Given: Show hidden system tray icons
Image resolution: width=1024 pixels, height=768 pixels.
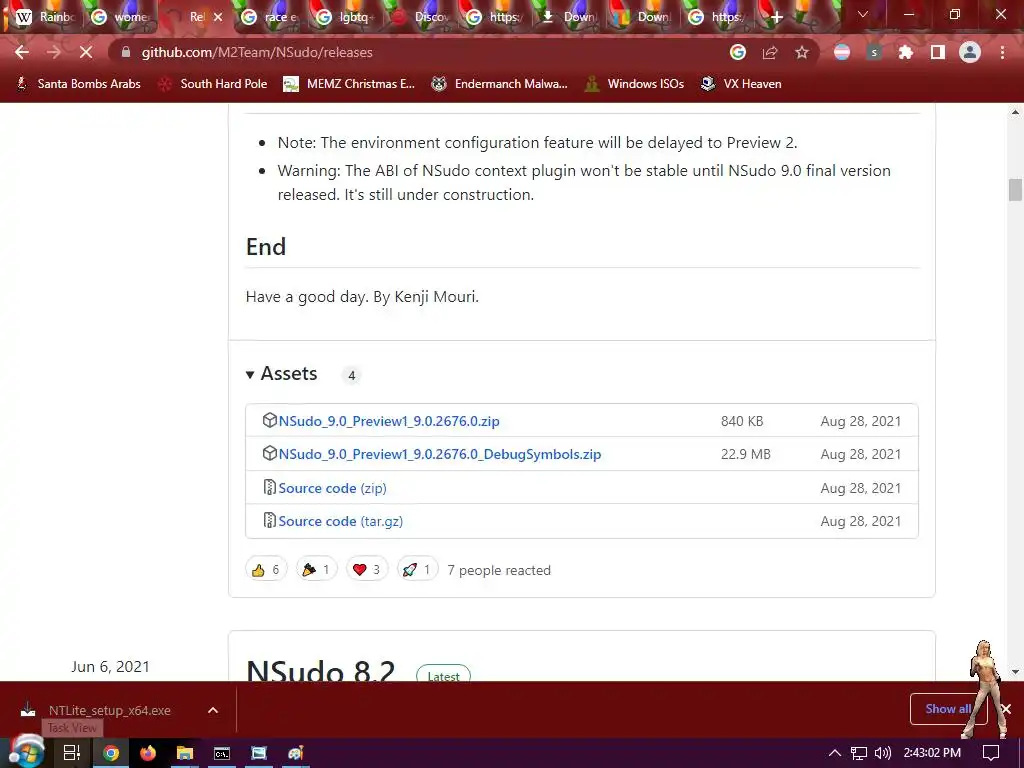Looking at the screenshot, I should click(x=835, y=753).
